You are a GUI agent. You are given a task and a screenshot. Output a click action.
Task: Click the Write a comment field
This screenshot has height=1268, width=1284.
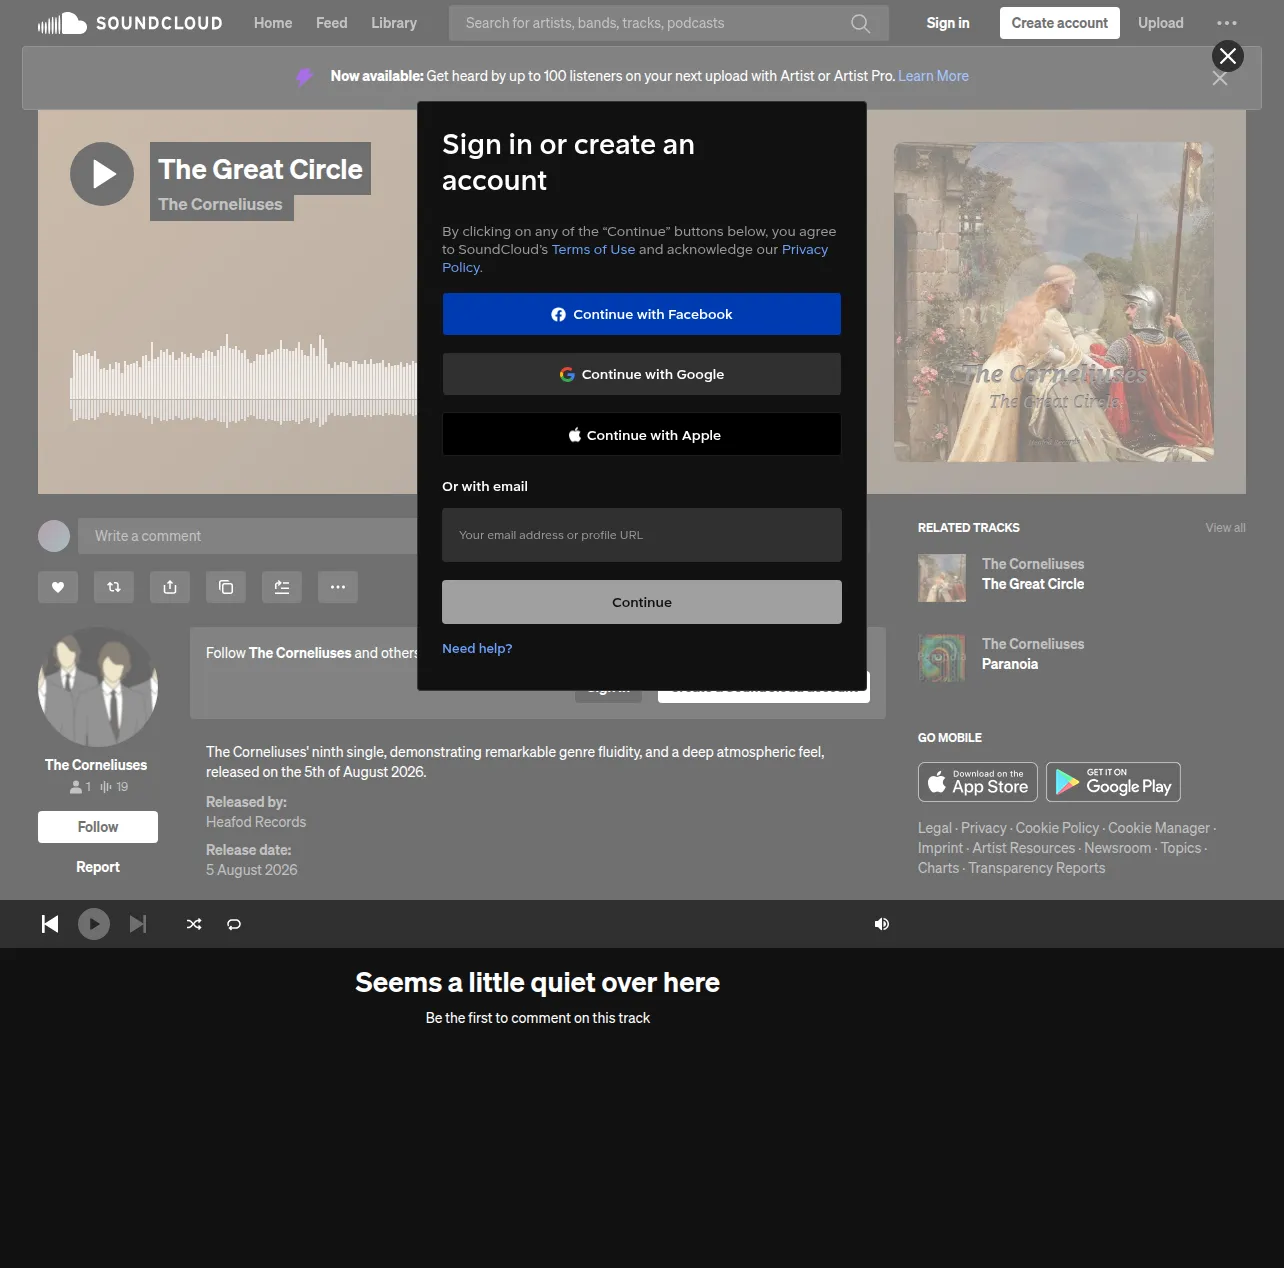point(248,536)
